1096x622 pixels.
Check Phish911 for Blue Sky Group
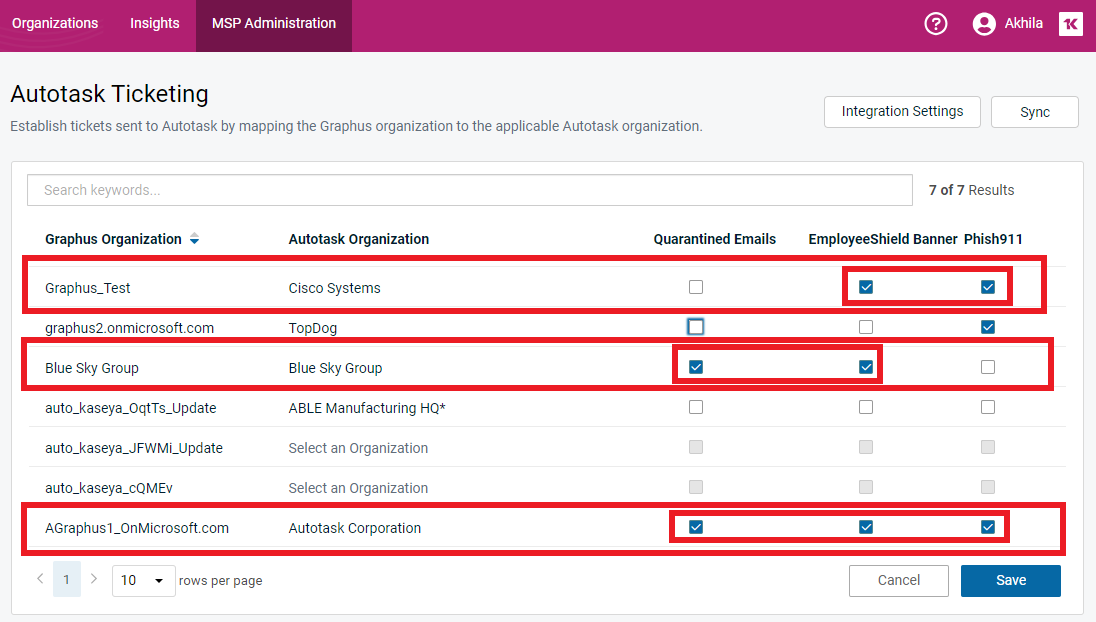(x=988, y=367)
